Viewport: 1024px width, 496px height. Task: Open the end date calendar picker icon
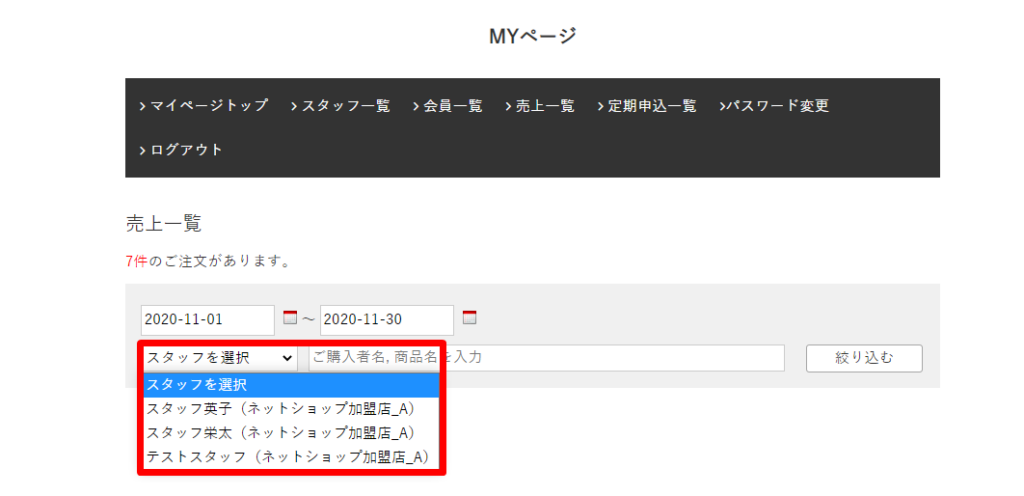469,318
